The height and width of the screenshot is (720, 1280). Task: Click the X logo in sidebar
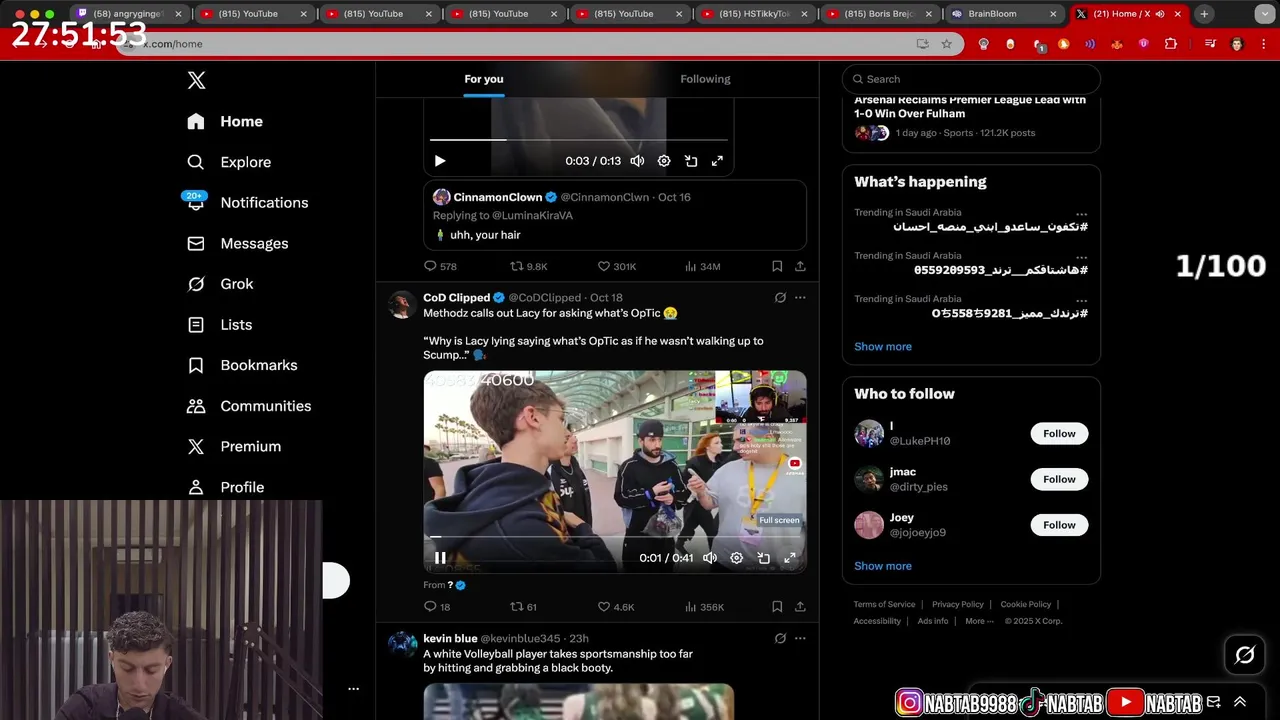coord(196,81)
